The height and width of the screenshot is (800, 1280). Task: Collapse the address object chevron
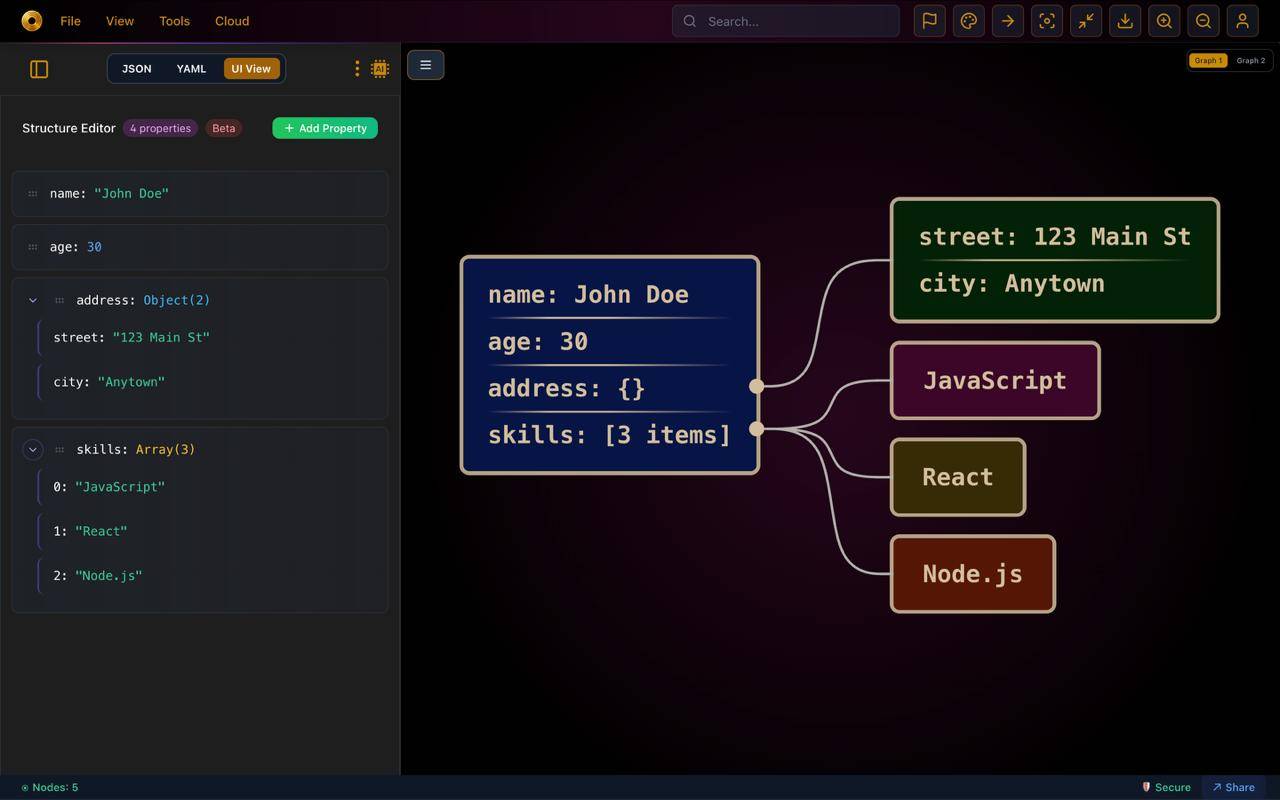[33, 300]
